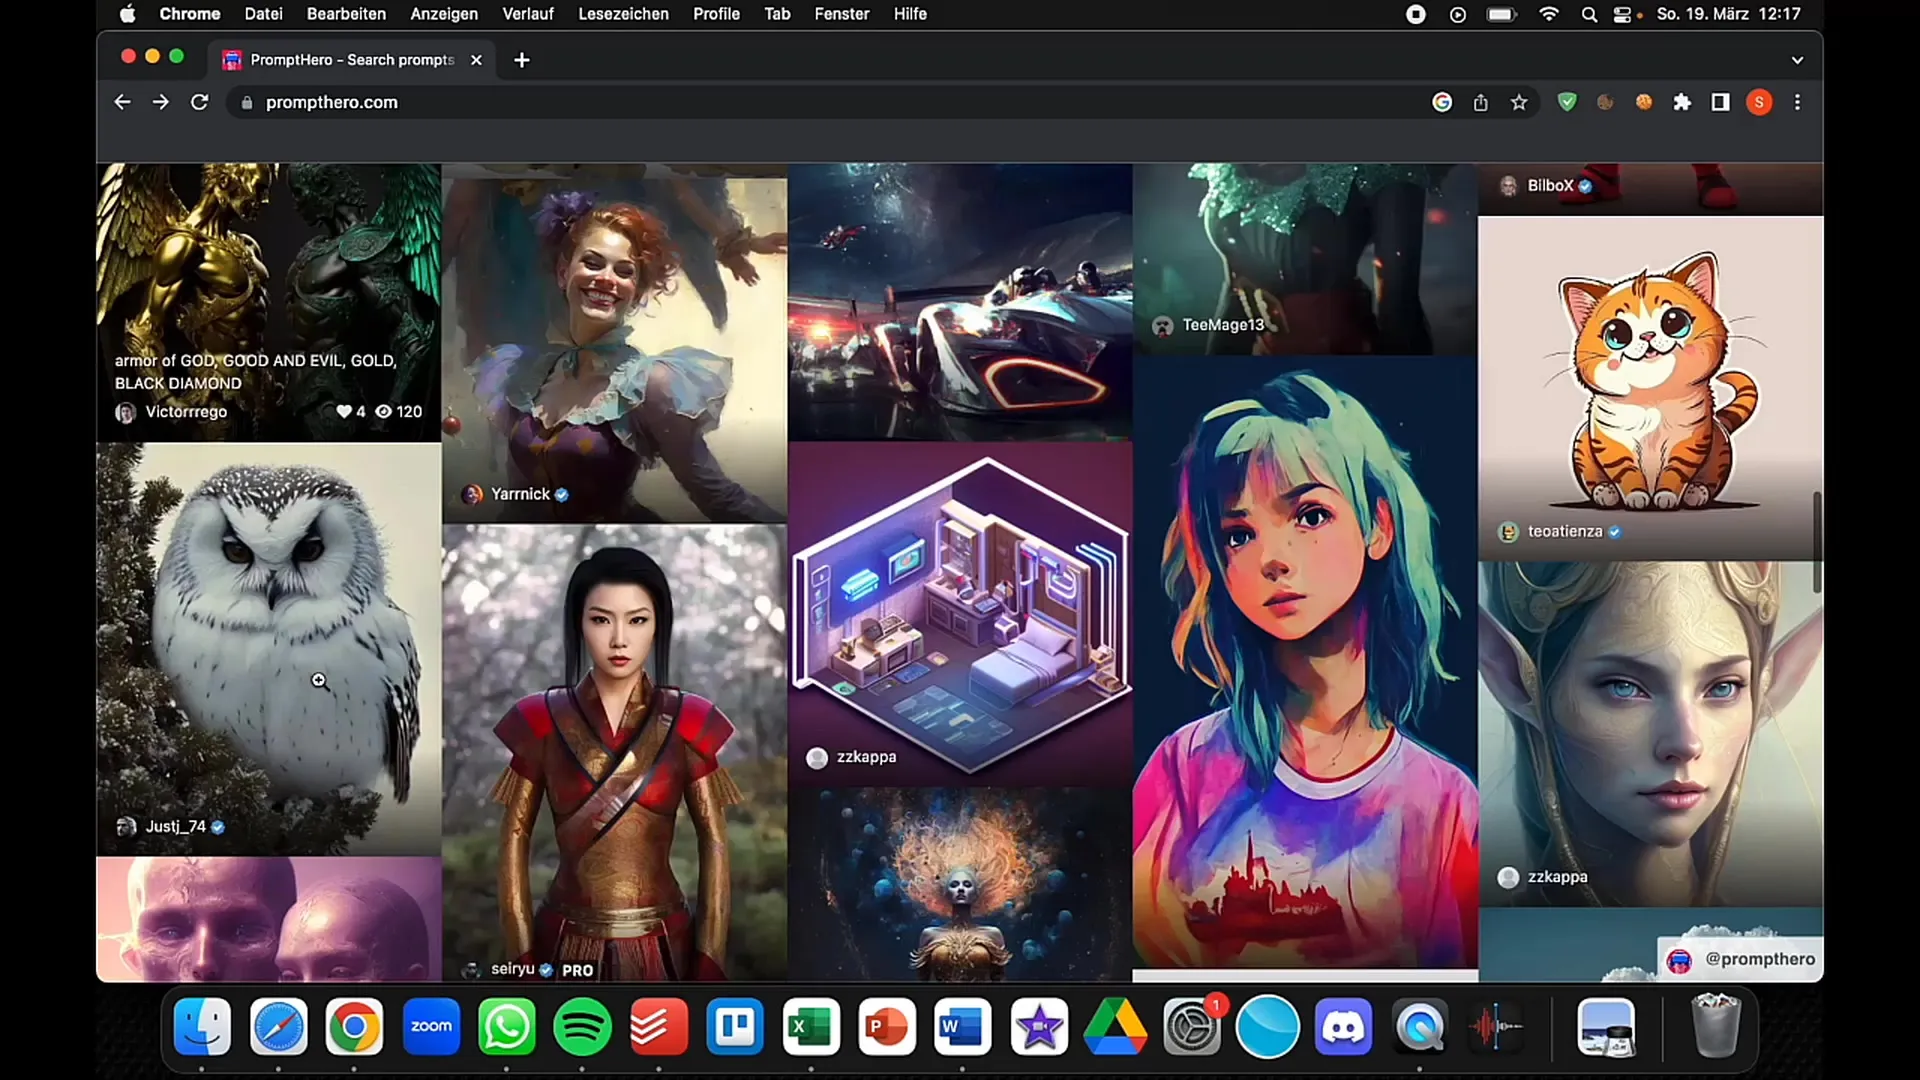Open Finder from the Dock
Screen dimensions: 1920x1080
(x=202, y=1027)
